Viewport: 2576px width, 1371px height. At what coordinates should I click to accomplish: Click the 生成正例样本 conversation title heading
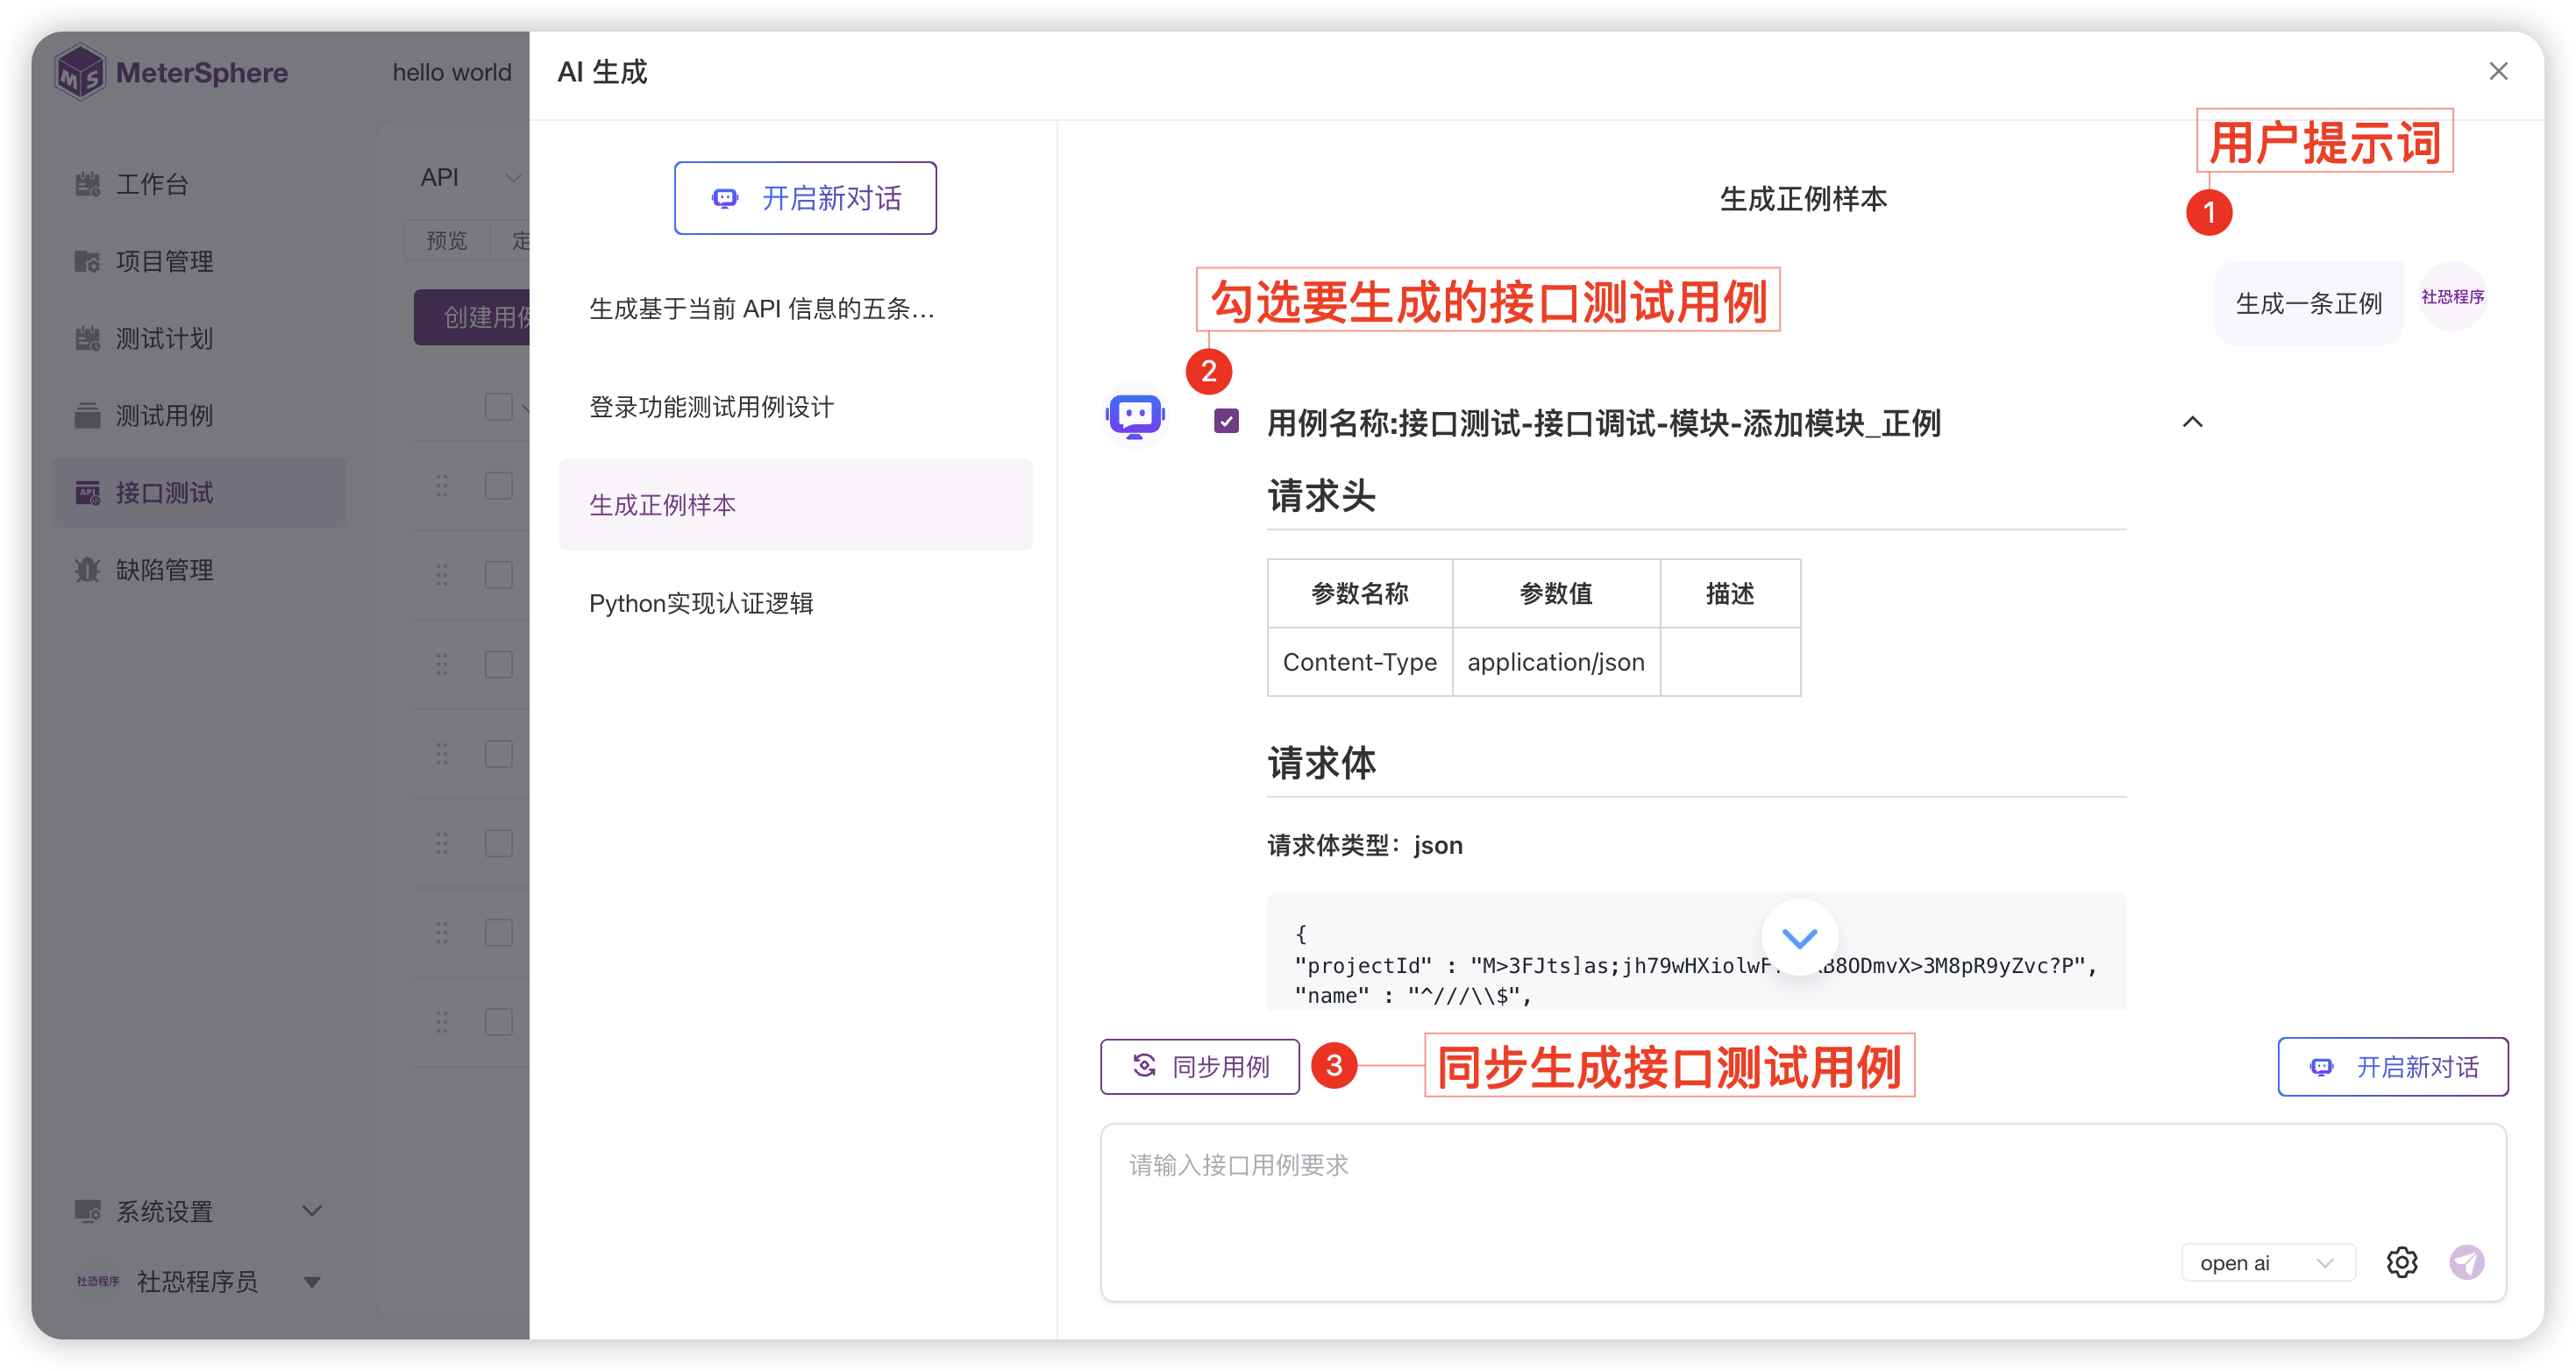(x=1803, y=198)
